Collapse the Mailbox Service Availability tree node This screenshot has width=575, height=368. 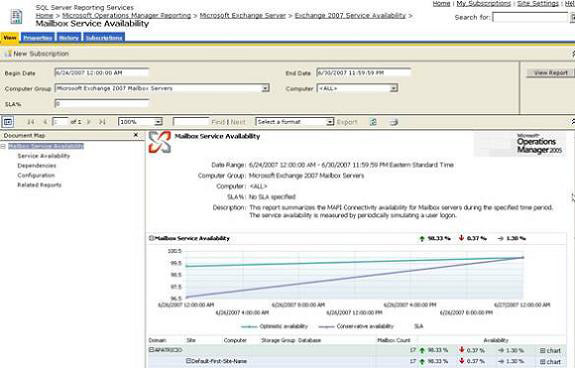[x=3, y=146]
